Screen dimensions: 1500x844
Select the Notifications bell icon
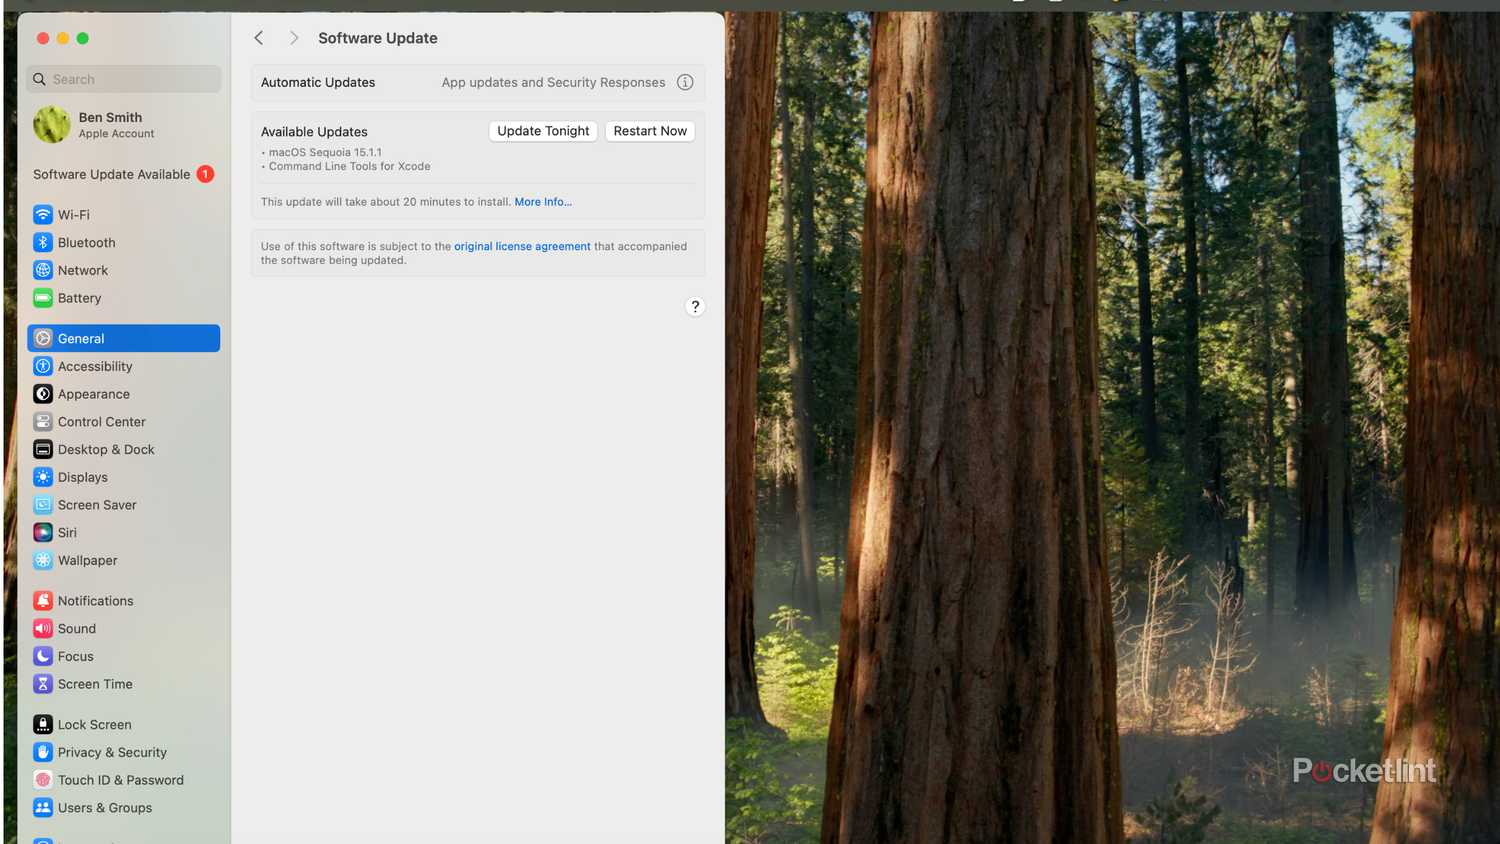pyautogui.click(x=43, y=601)
